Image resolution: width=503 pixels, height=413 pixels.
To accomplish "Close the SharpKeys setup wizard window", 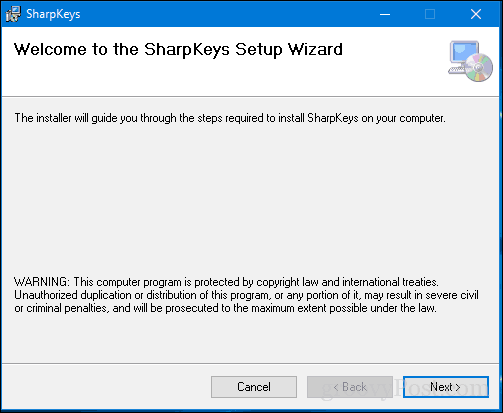I will coord(476,14).
